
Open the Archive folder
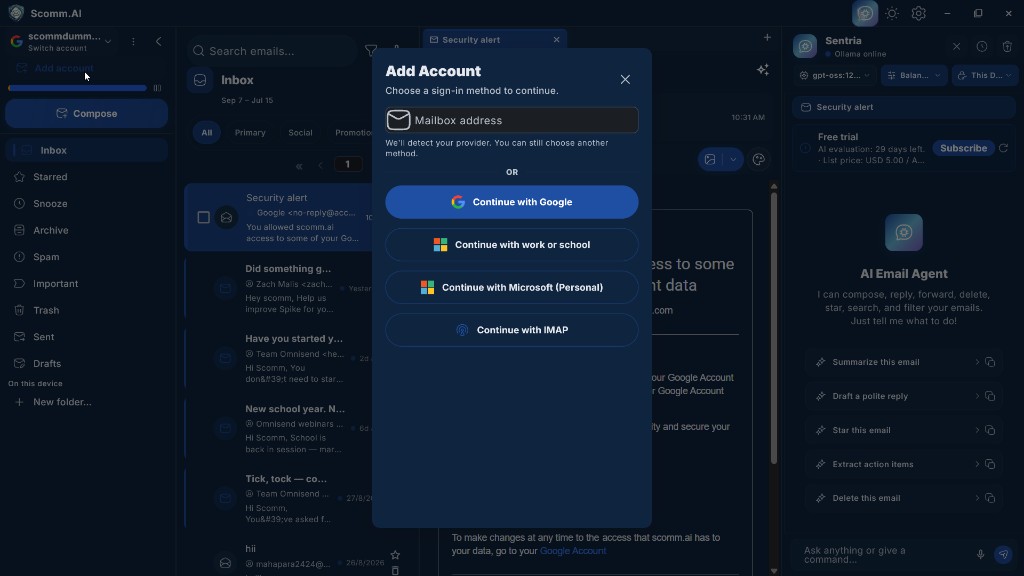click(x=50, y=231)
